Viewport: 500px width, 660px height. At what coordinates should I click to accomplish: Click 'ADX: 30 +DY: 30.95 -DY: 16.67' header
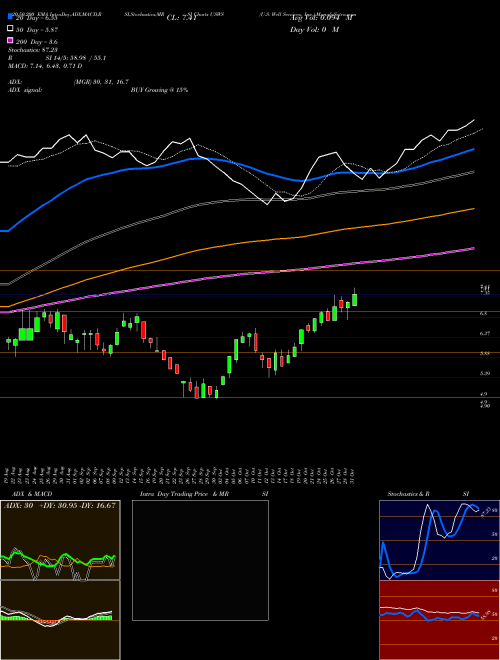(x=60, y=506)
